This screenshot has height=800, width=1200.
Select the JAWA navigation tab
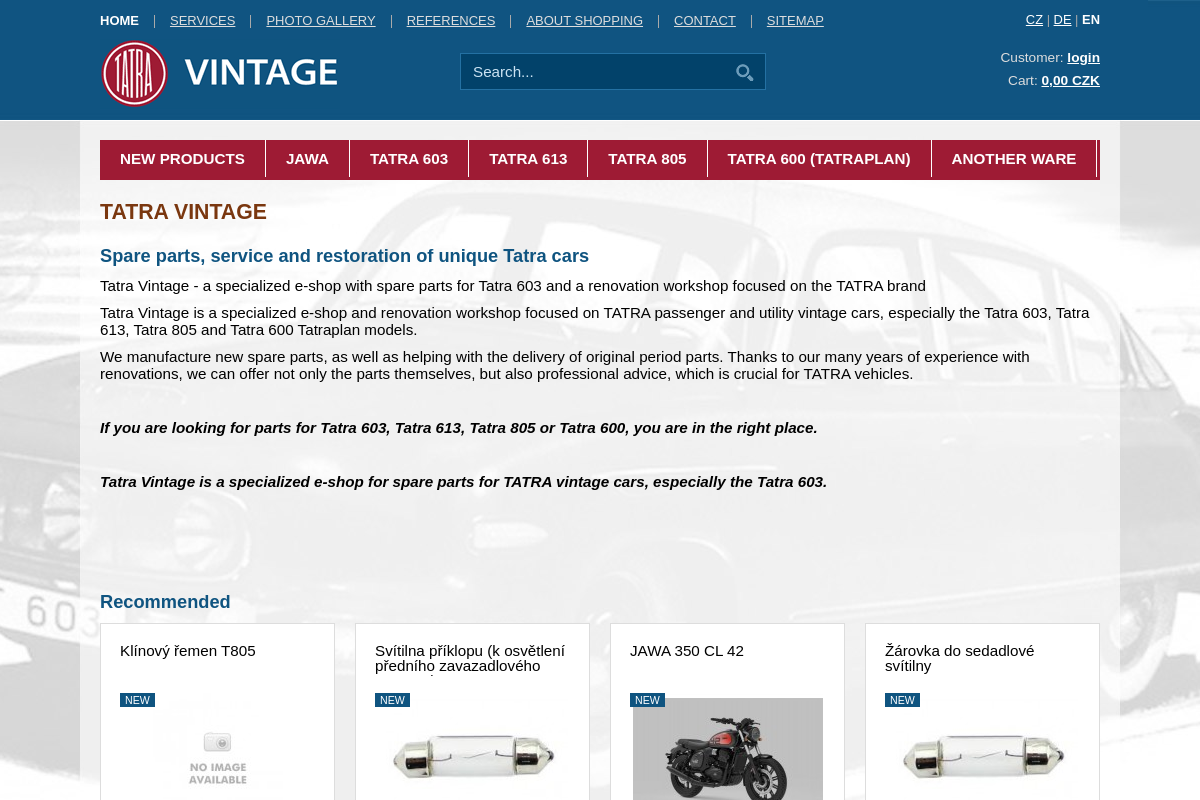click(307, 158)
